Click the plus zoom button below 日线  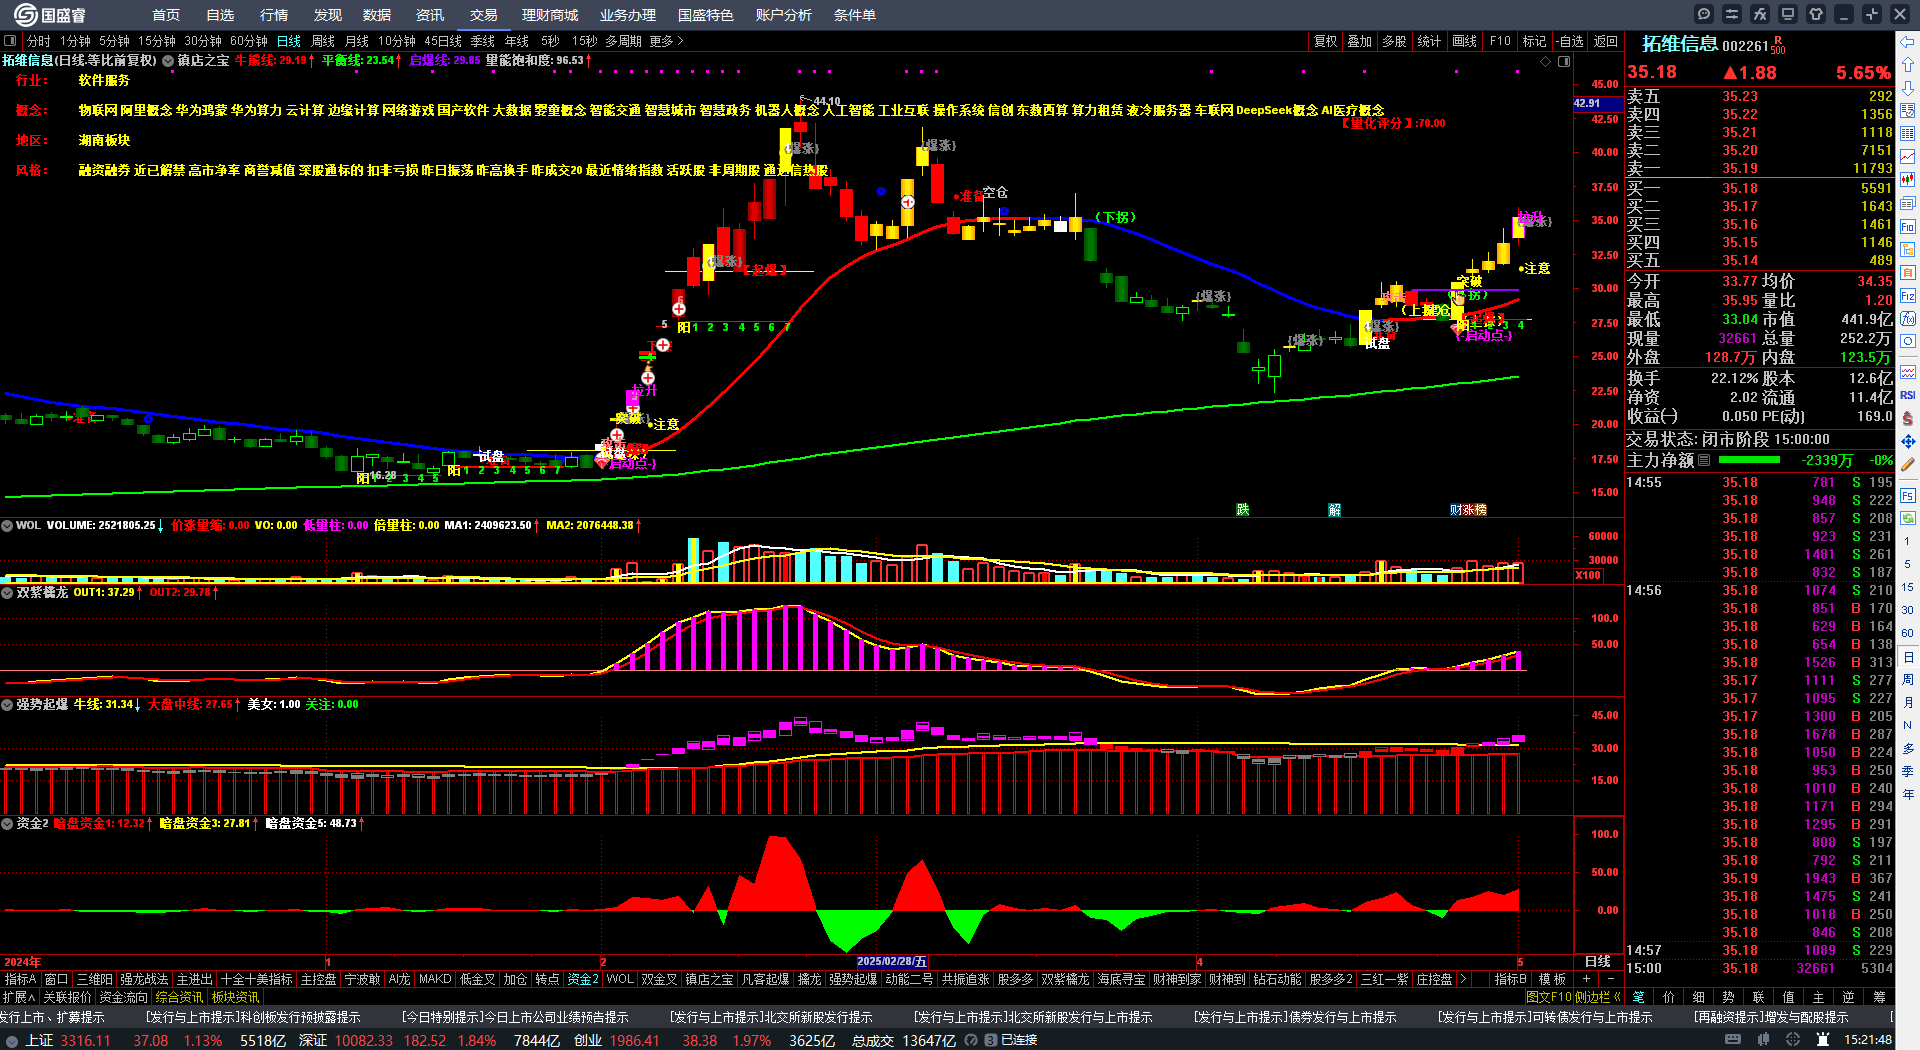[x=1586, y=979]
